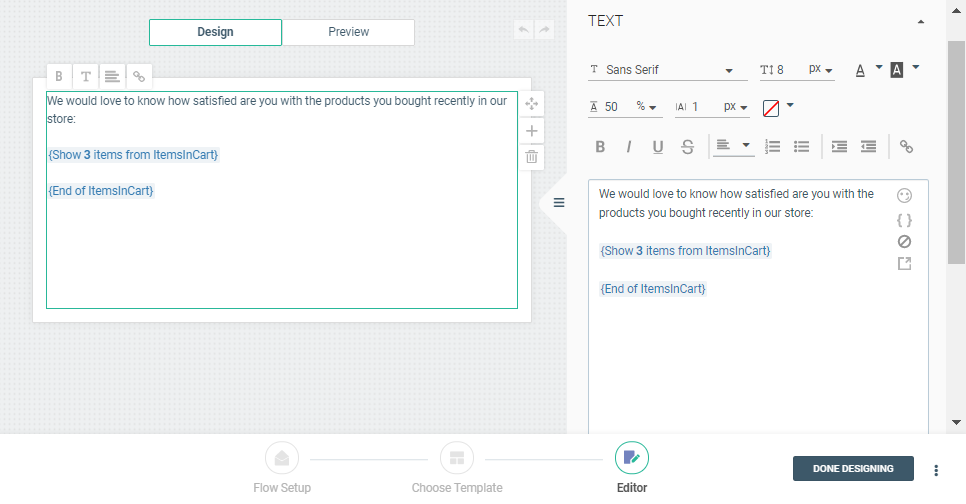Switch to the Preview tab

click(348, 32)
